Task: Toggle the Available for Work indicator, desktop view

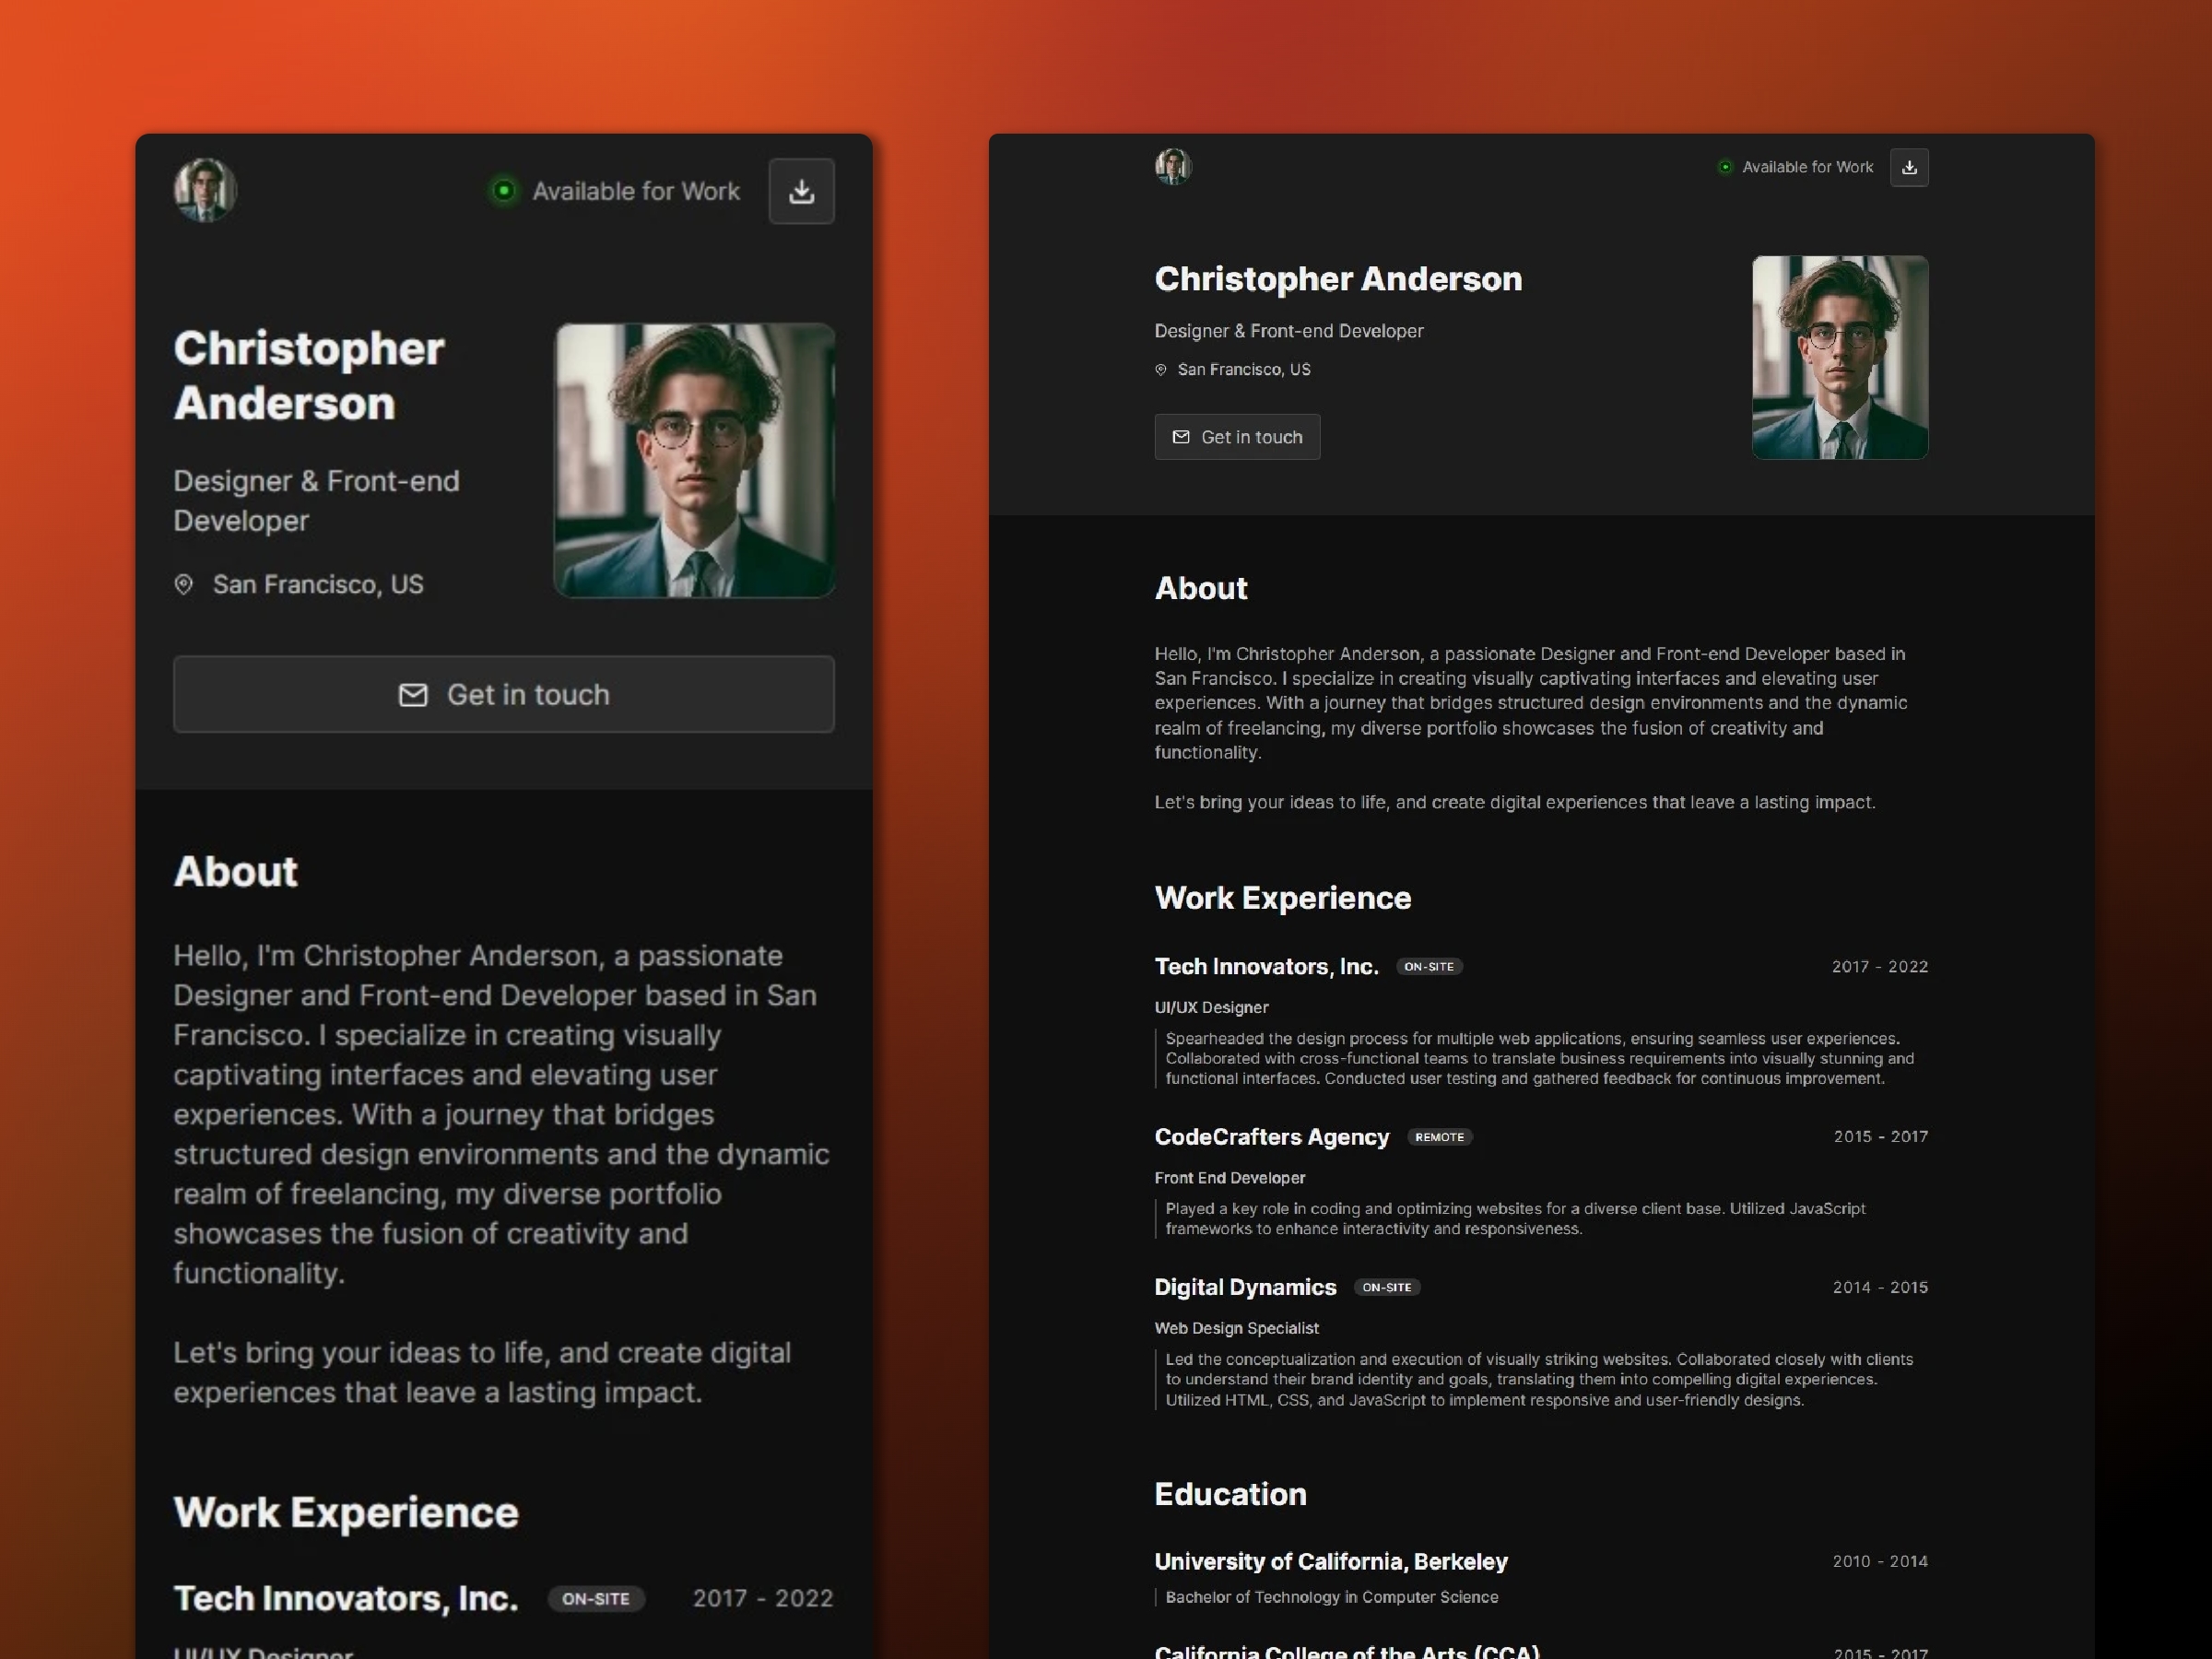Action: [x=1724, y=167]
